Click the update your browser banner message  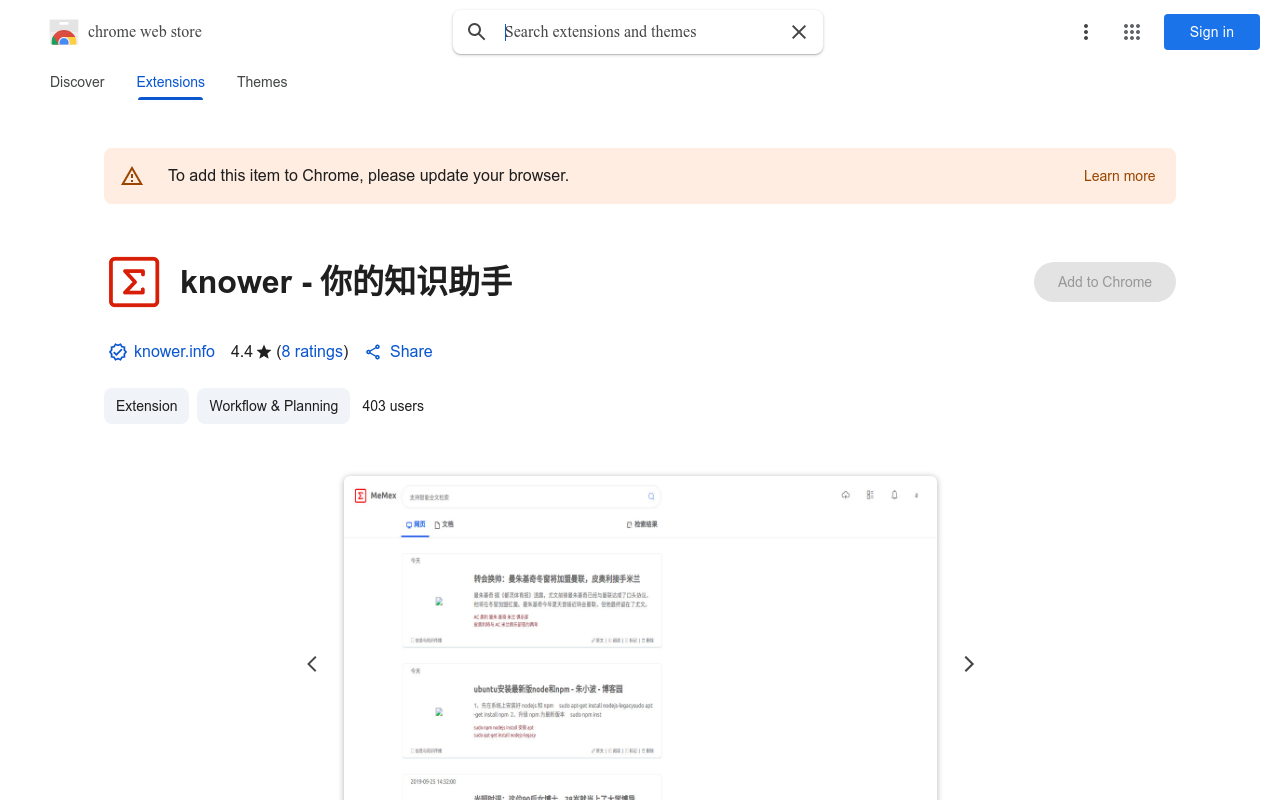368,176
